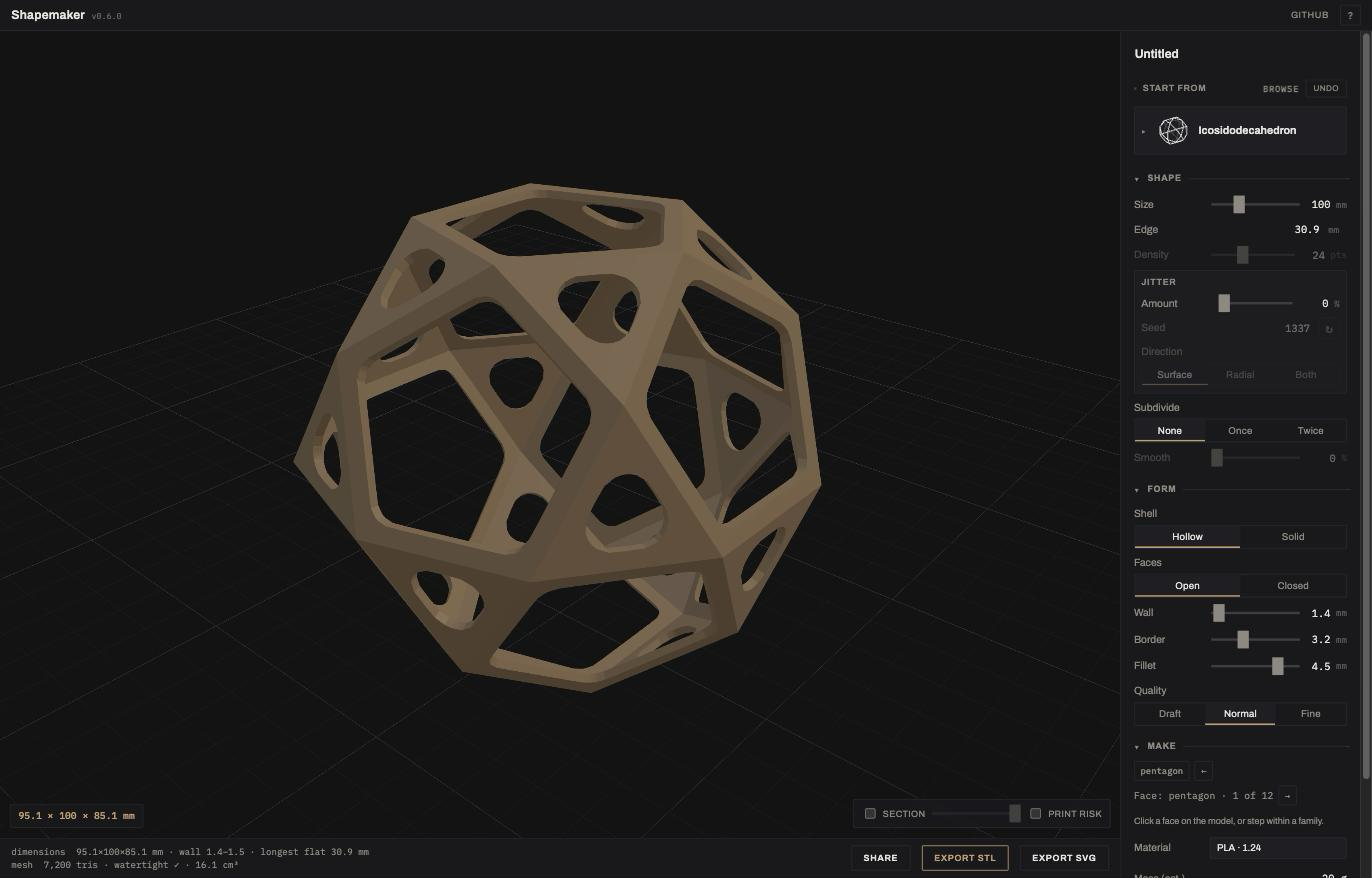Click the Size slider

pyautogui.click(x=1255, y=204)
